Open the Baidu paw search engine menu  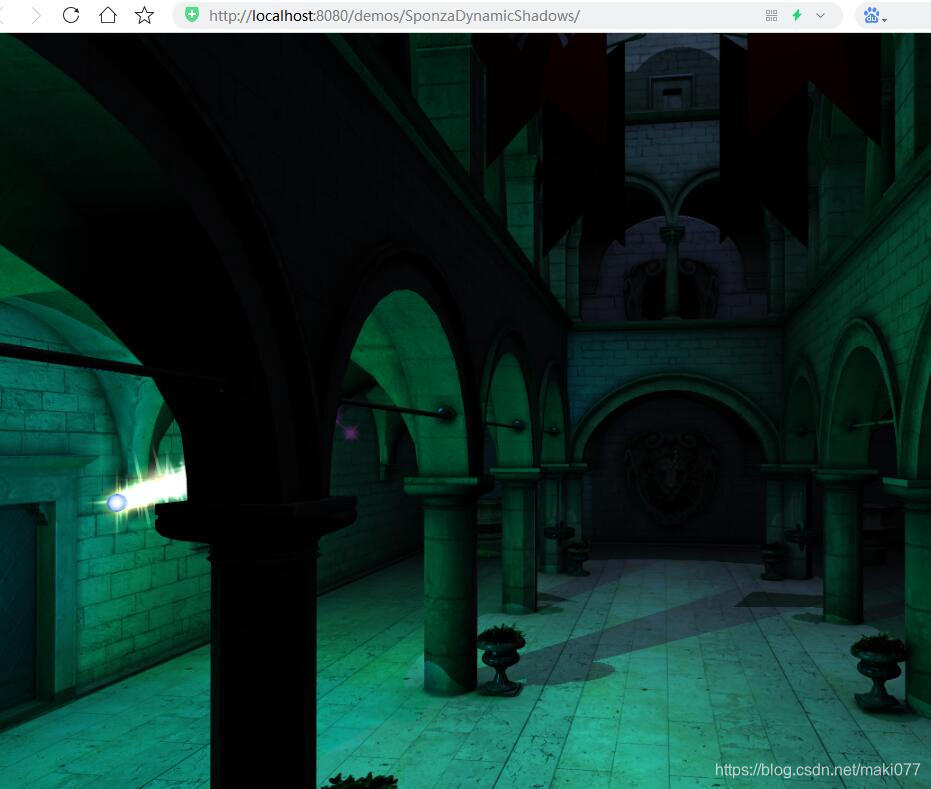[x=874, y=15]
